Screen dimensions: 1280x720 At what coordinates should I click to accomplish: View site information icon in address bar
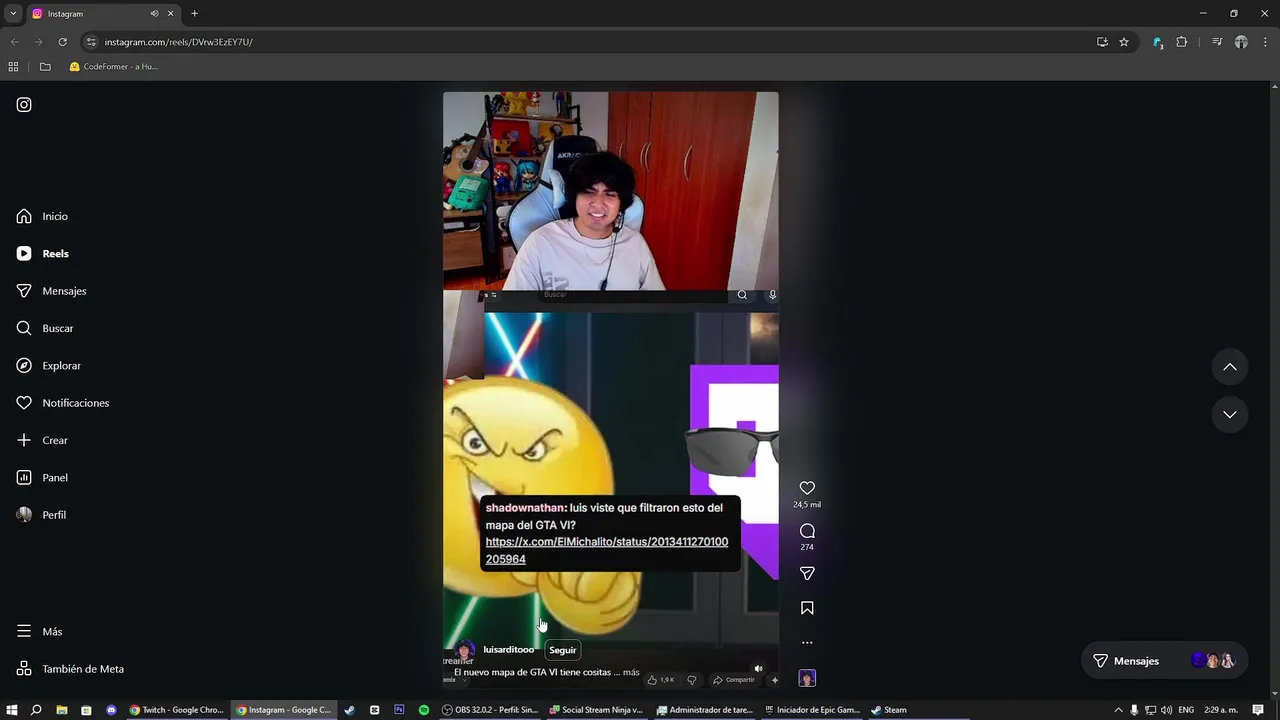(91, 42)
